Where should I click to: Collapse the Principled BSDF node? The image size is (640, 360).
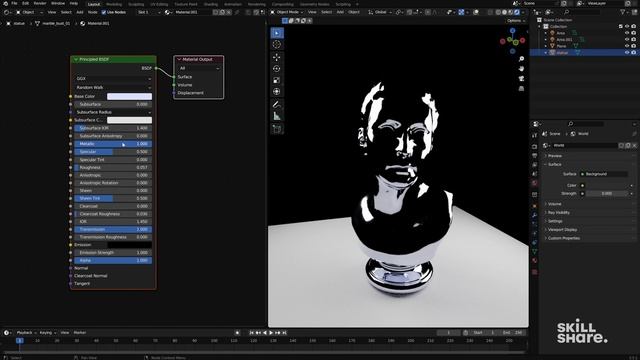(76, 60)
